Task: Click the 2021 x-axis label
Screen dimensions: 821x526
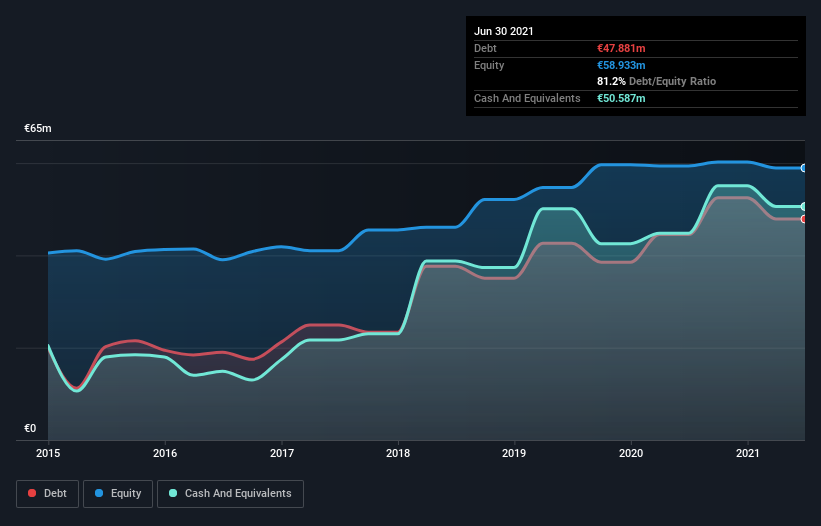Action: 748,453
